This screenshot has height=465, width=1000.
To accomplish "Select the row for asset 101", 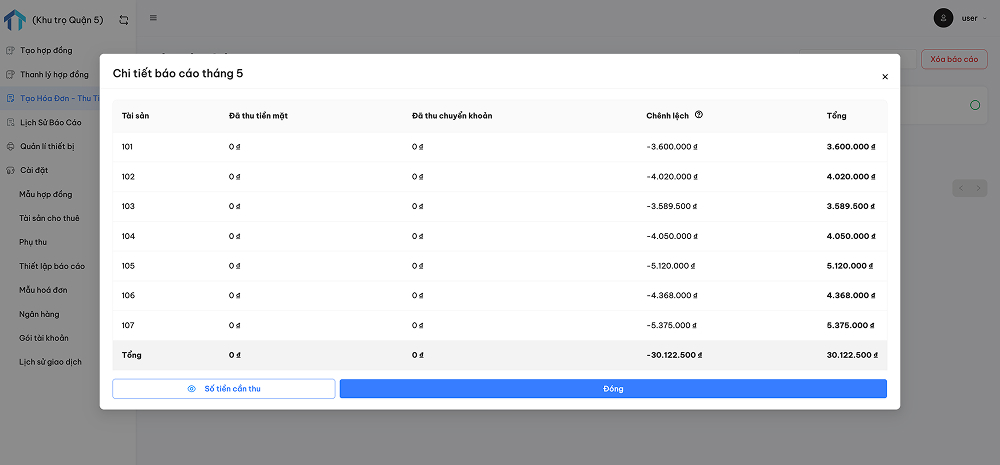I will (x=499, y=147).
